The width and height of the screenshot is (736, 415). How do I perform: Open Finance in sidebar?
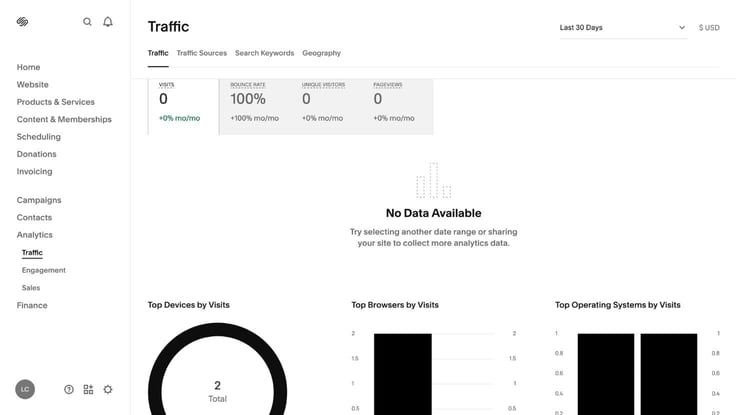click(32, 305)
